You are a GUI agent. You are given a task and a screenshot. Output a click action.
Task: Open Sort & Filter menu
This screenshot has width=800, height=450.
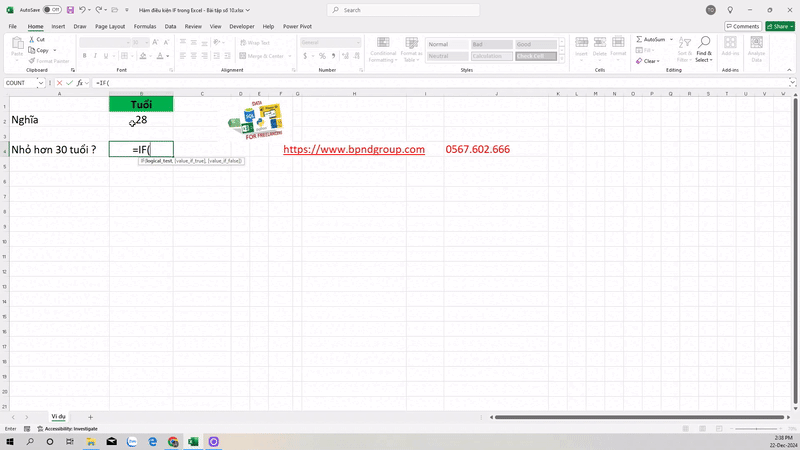pos(685,49)
